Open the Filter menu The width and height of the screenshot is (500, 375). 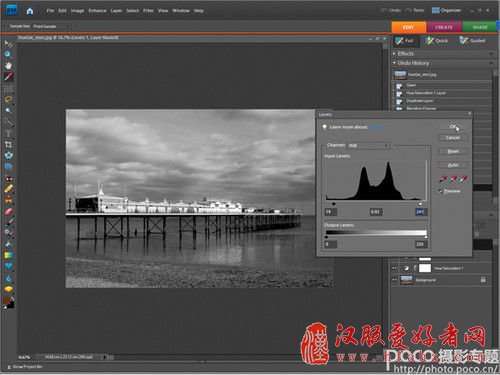148,11
